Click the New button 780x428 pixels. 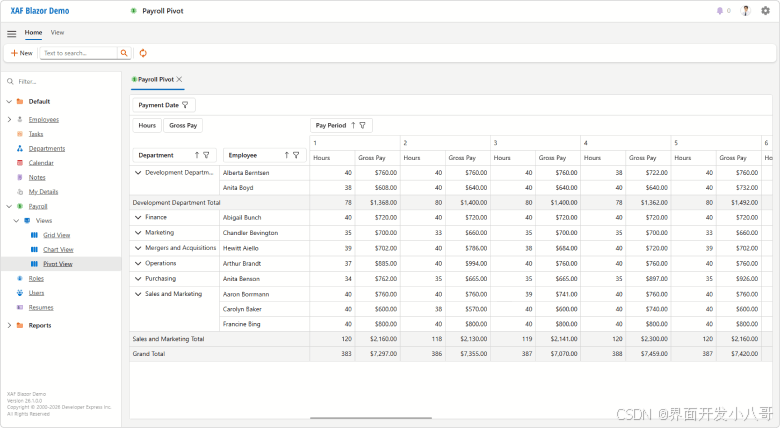[x=22, y=53]
